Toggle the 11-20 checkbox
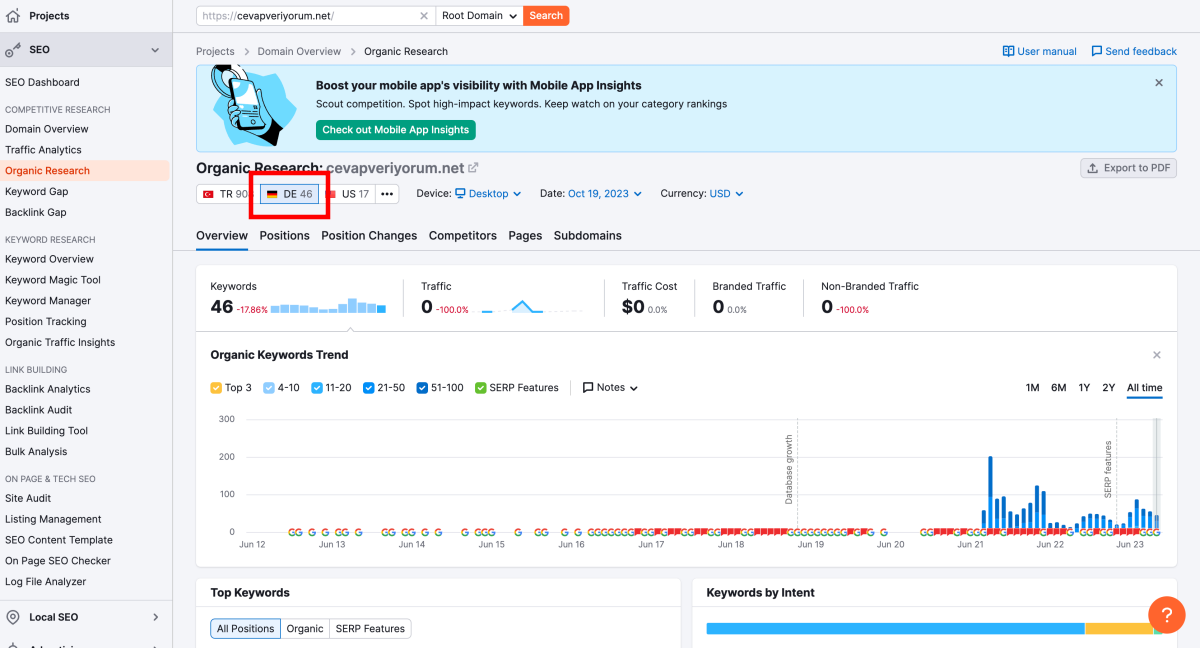Image resolution: width=1200 pixels, height=648 pixels. 316,388
